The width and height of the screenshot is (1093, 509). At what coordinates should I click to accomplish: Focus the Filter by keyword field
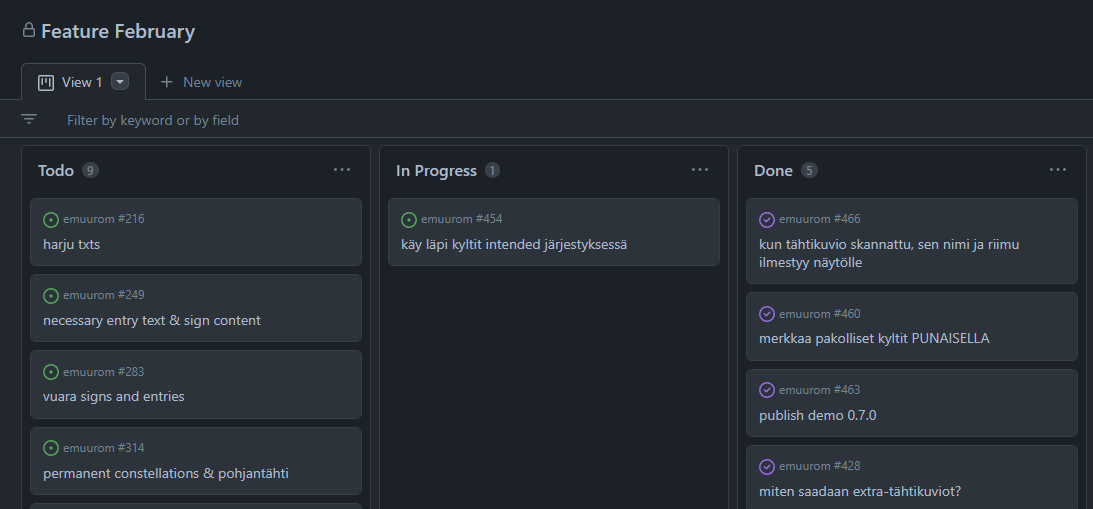pyautogui.click(x=153, y=120)
